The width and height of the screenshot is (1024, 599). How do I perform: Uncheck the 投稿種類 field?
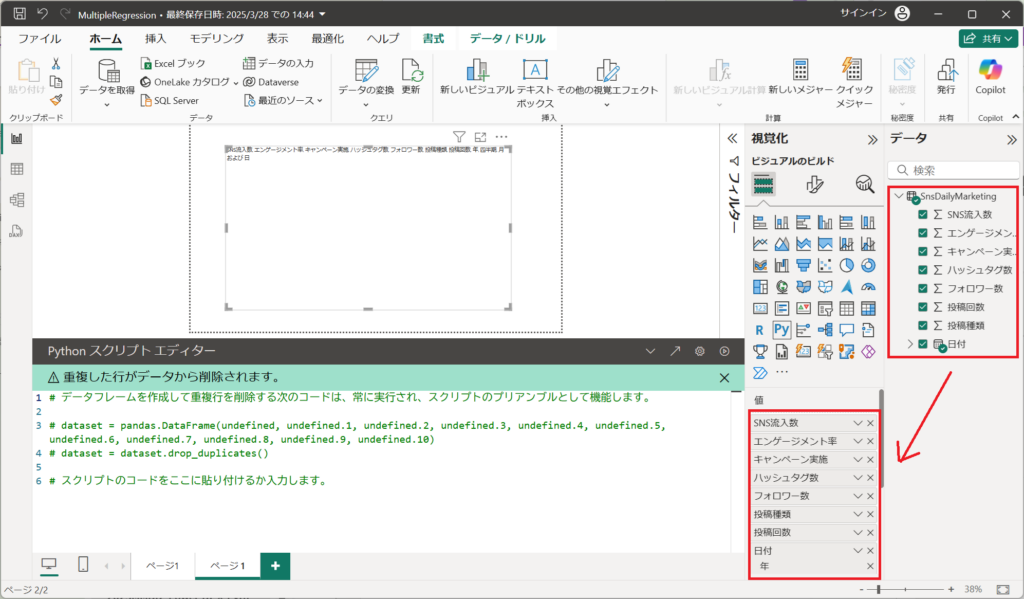tap(923, 325)
